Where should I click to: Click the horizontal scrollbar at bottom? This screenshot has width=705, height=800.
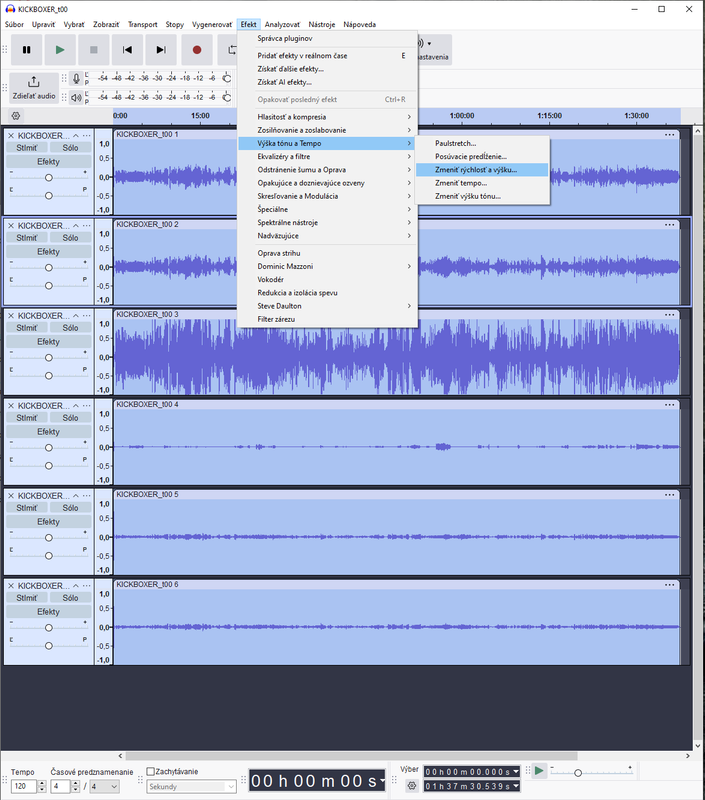click(x=351, y=756)
